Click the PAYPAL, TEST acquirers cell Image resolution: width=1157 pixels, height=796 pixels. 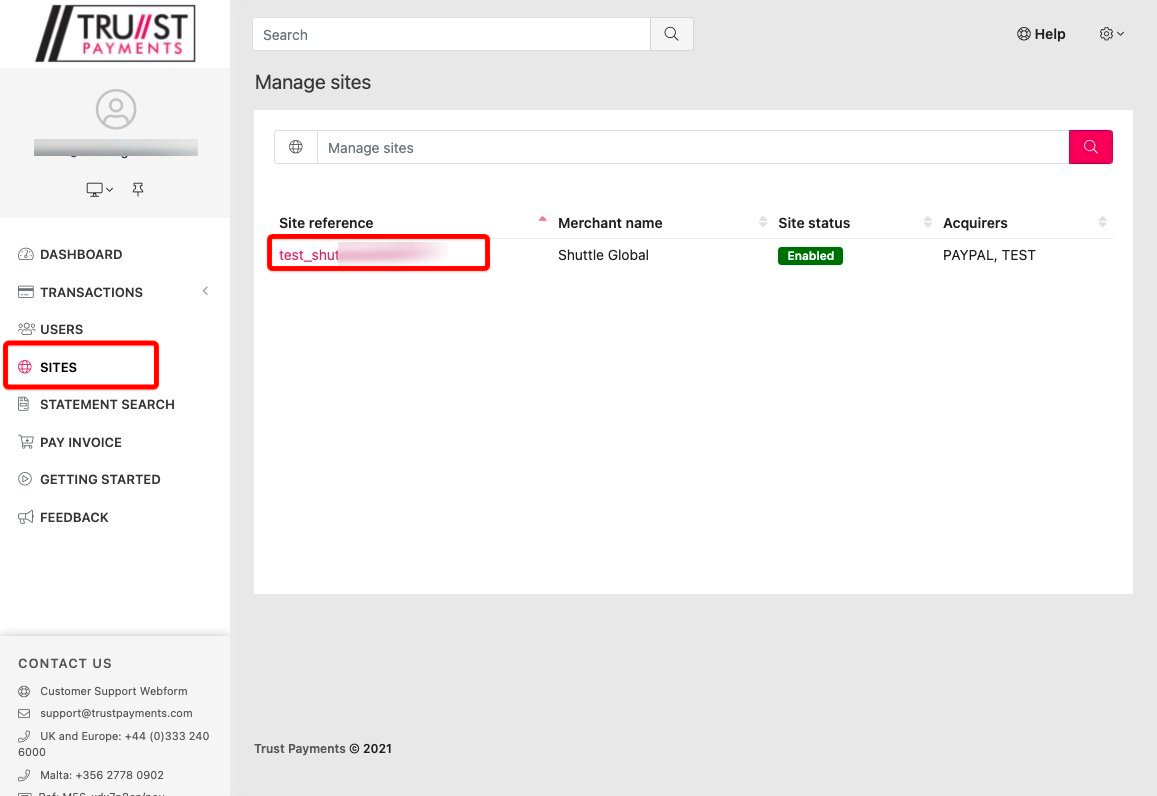[x=989, y=255]
